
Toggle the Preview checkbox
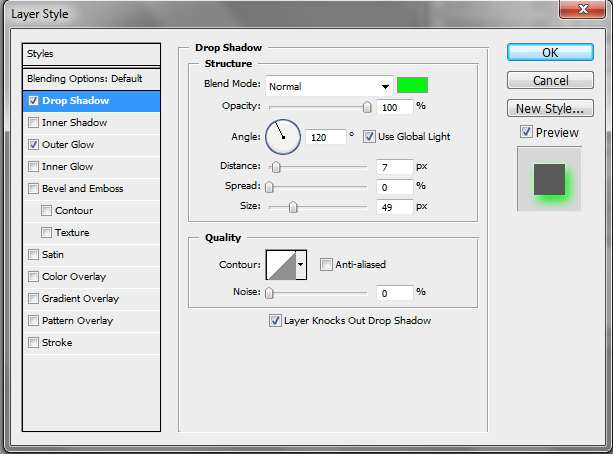pos(526,132)
